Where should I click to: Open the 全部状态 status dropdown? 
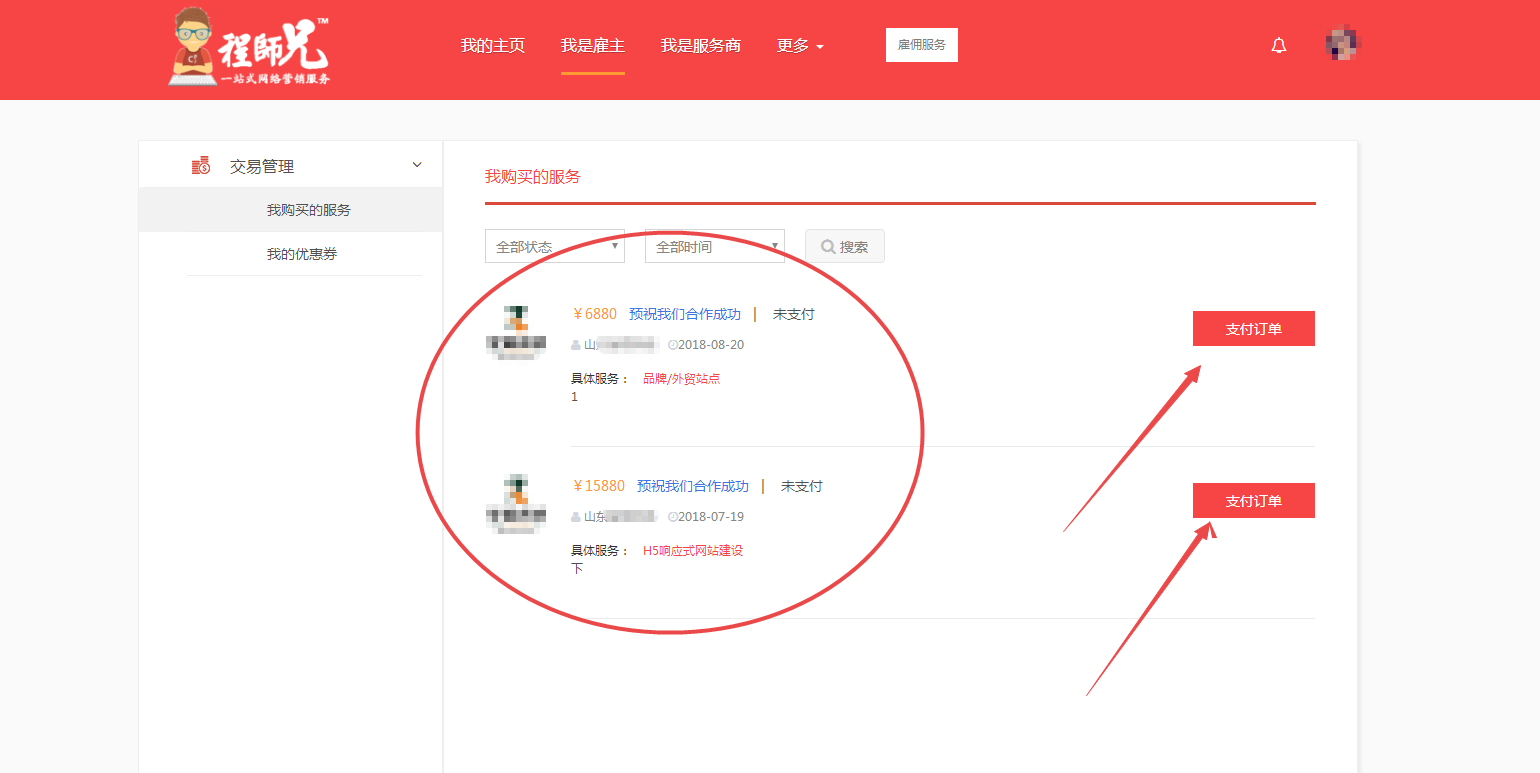click(x=554, y=247)
